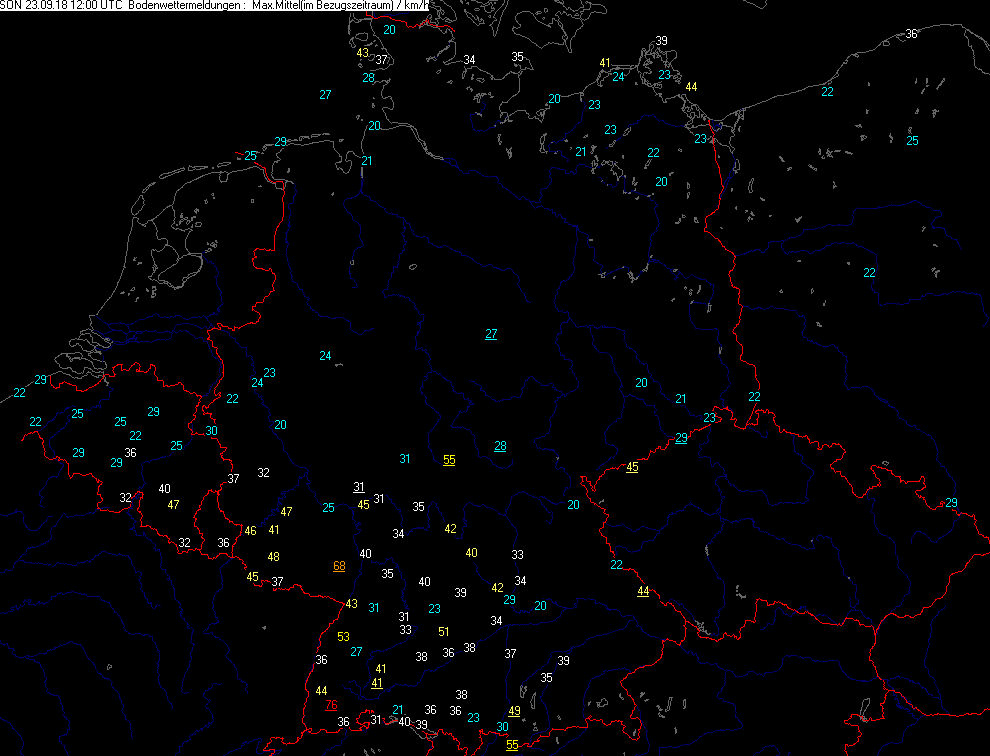Select the underlined cyan 29 near Czech border
The height and width of the screenshot is (756, 990).
(681, 438)
